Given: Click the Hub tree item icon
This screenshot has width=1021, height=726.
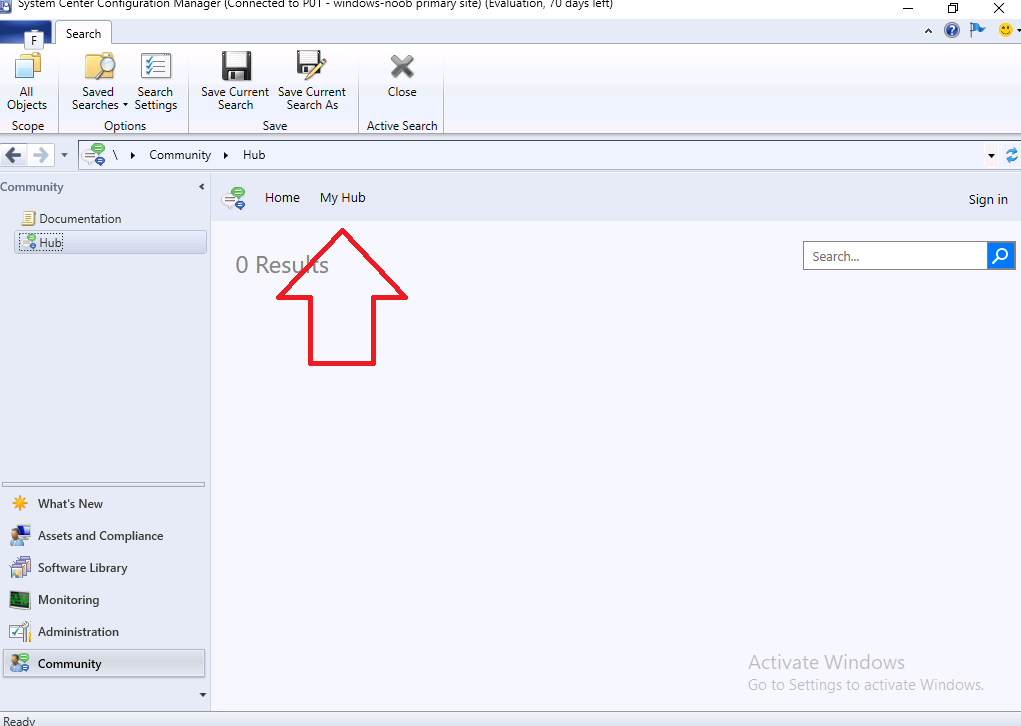Looking at the screenshot, I should click(x=29, y=242).
